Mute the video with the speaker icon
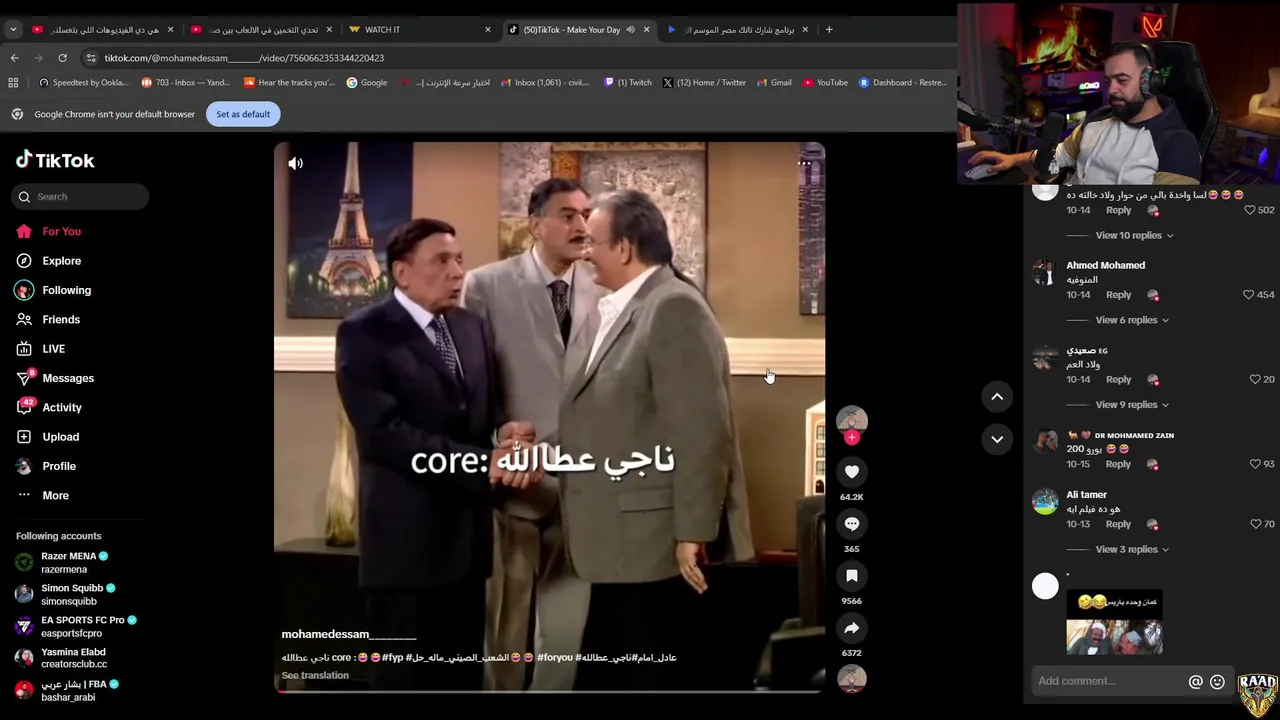 pos(295,163)
